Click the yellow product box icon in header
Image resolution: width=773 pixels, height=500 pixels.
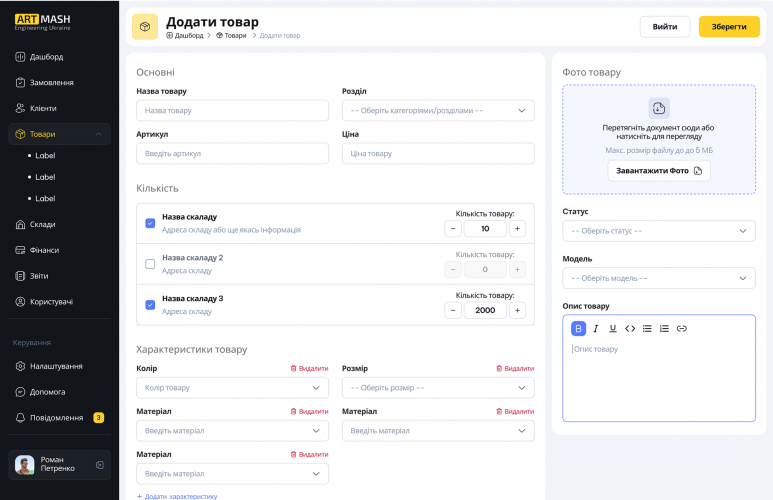click(145, 27)
